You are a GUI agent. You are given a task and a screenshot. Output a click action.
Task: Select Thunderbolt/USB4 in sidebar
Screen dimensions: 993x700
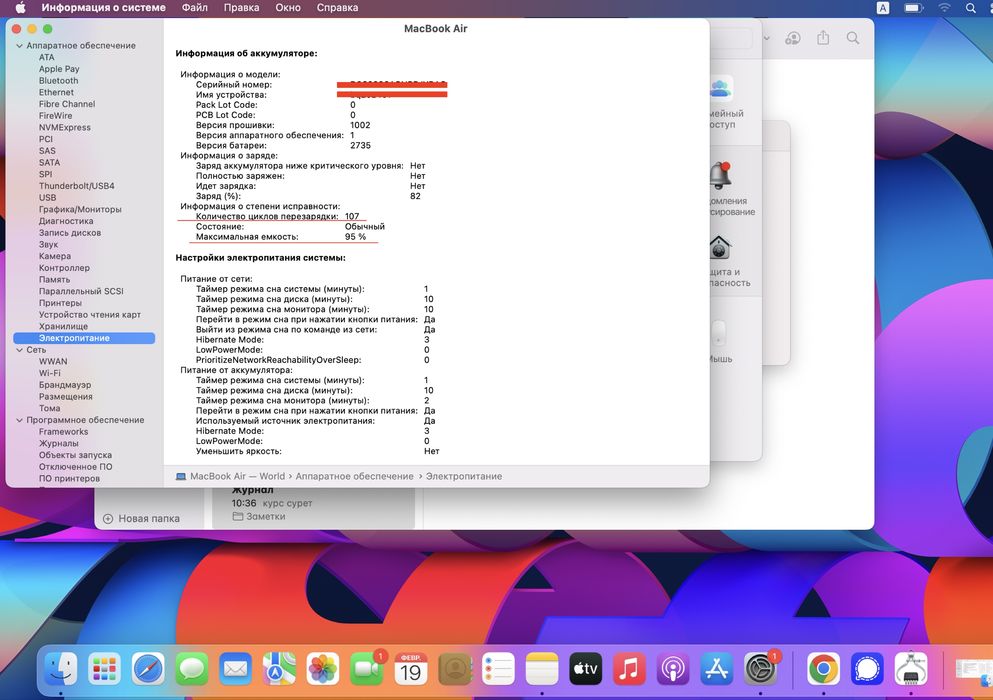click(77, 186)
